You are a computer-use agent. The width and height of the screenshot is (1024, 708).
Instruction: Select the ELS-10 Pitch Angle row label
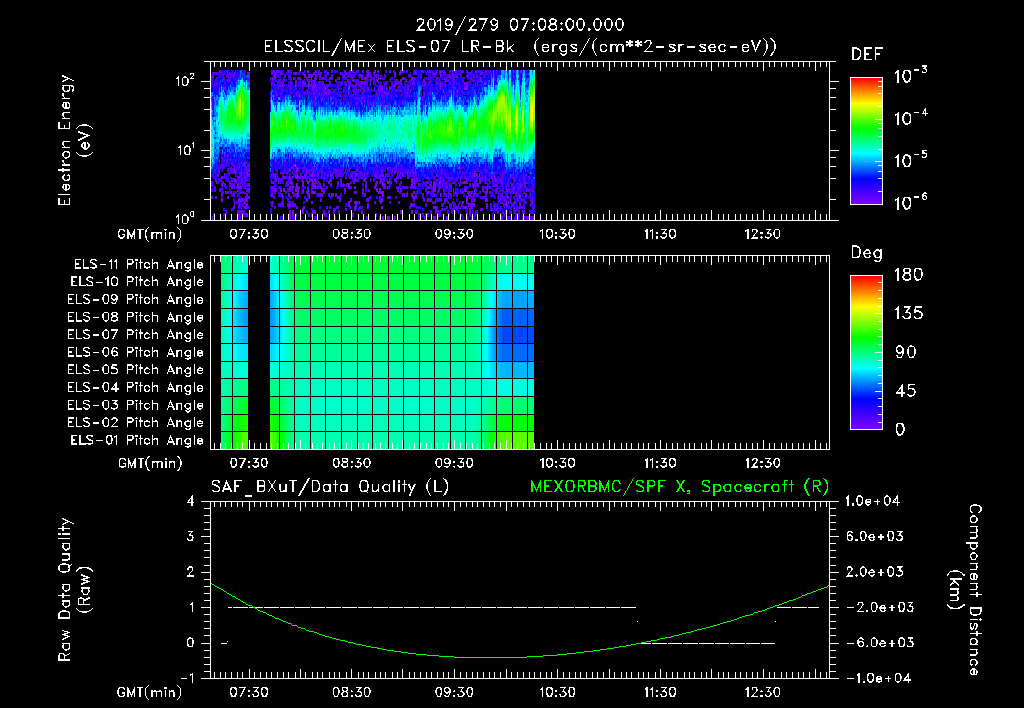pyautogui.click(x=136, y=282)
